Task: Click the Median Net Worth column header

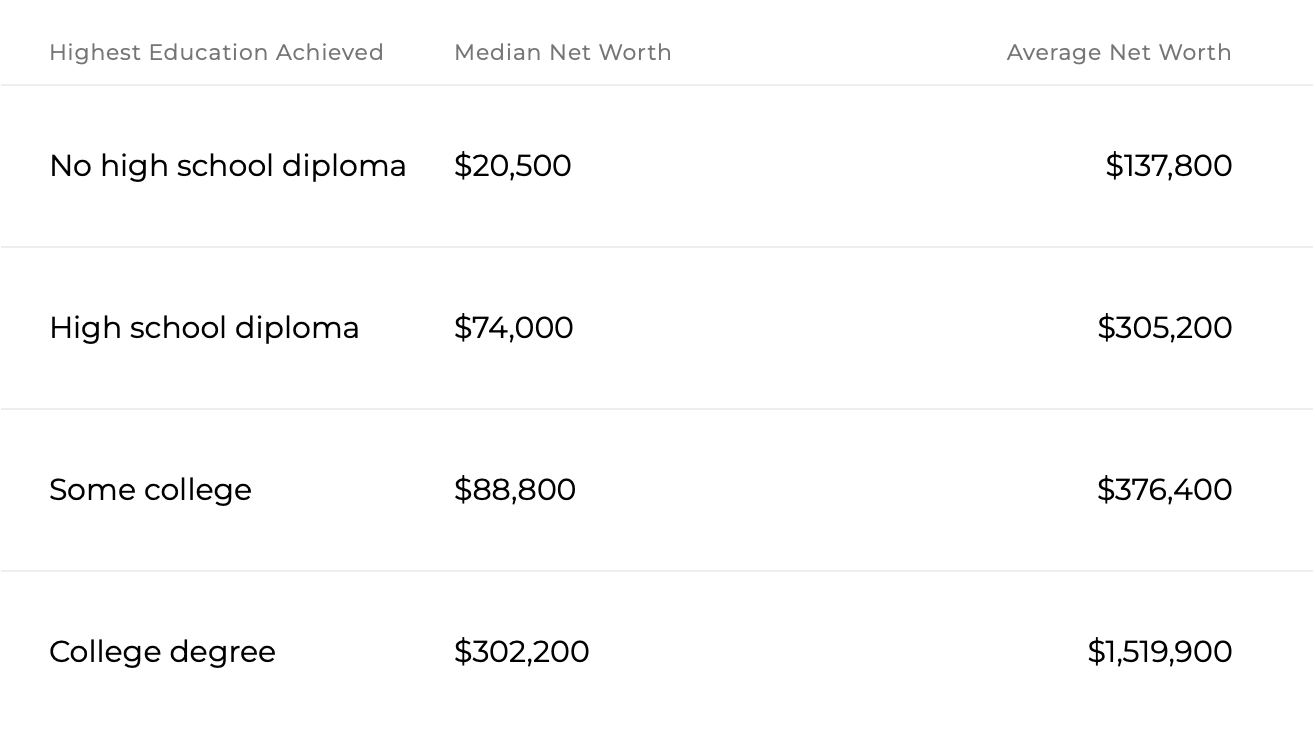Action: click(563, 52)
